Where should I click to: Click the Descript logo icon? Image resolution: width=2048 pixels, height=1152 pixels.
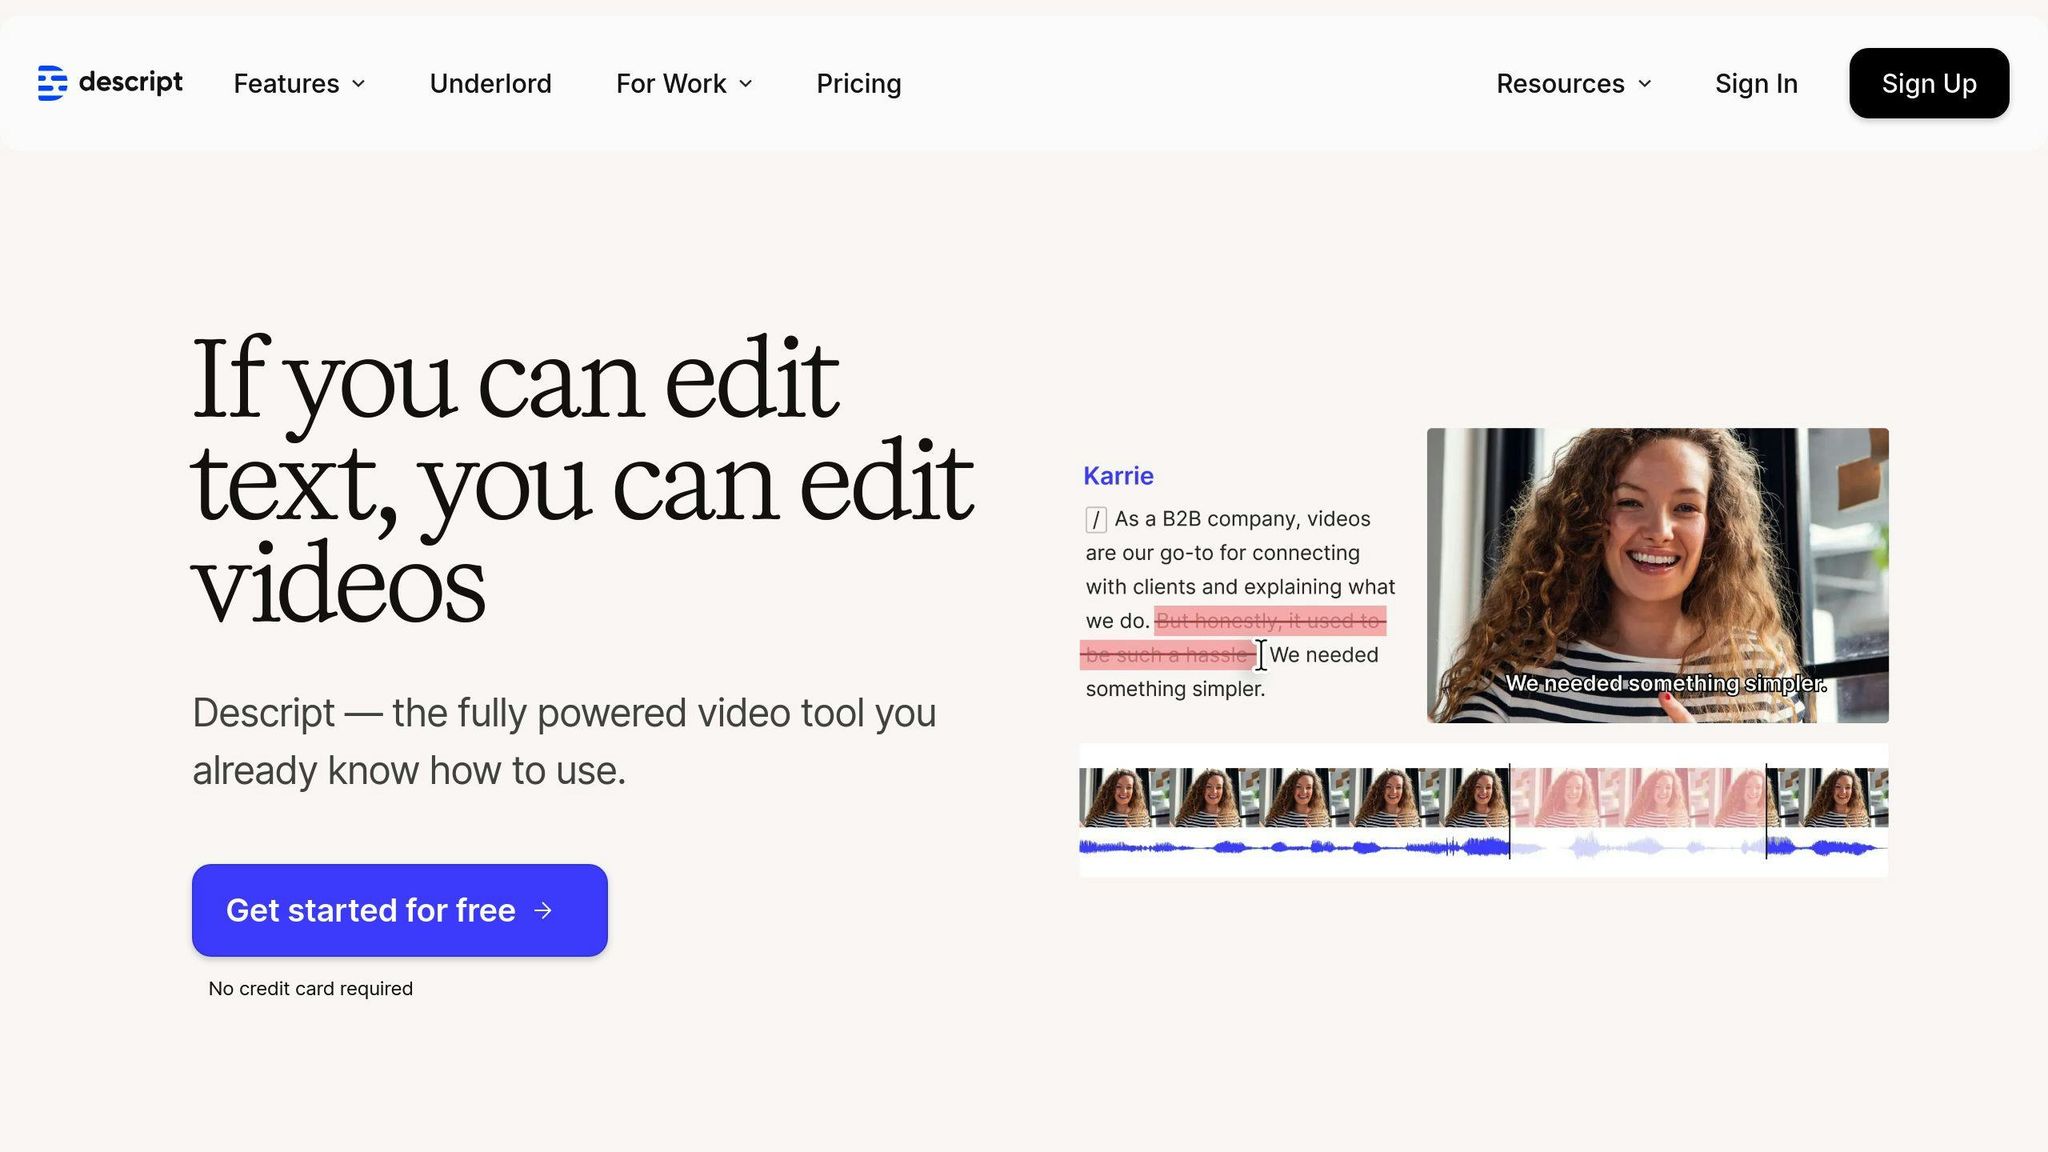(x=52, y=83)
